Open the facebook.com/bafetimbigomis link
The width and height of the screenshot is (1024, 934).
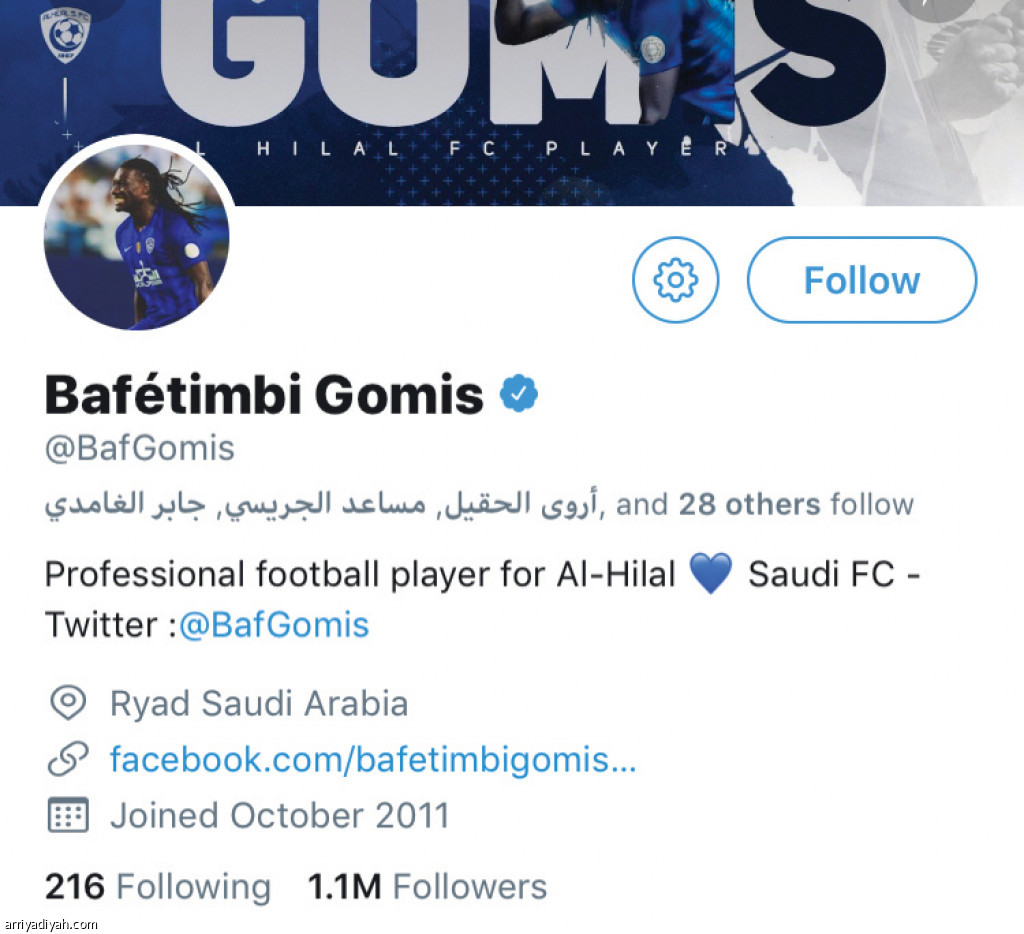tap(373, 760)
